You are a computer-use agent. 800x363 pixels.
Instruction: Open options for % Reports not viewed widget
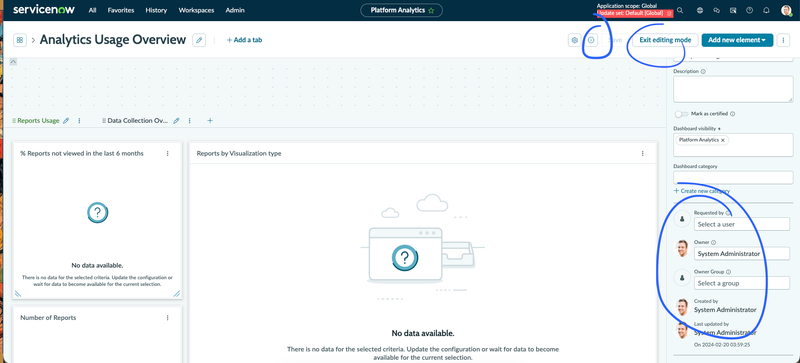click(167, 153)
